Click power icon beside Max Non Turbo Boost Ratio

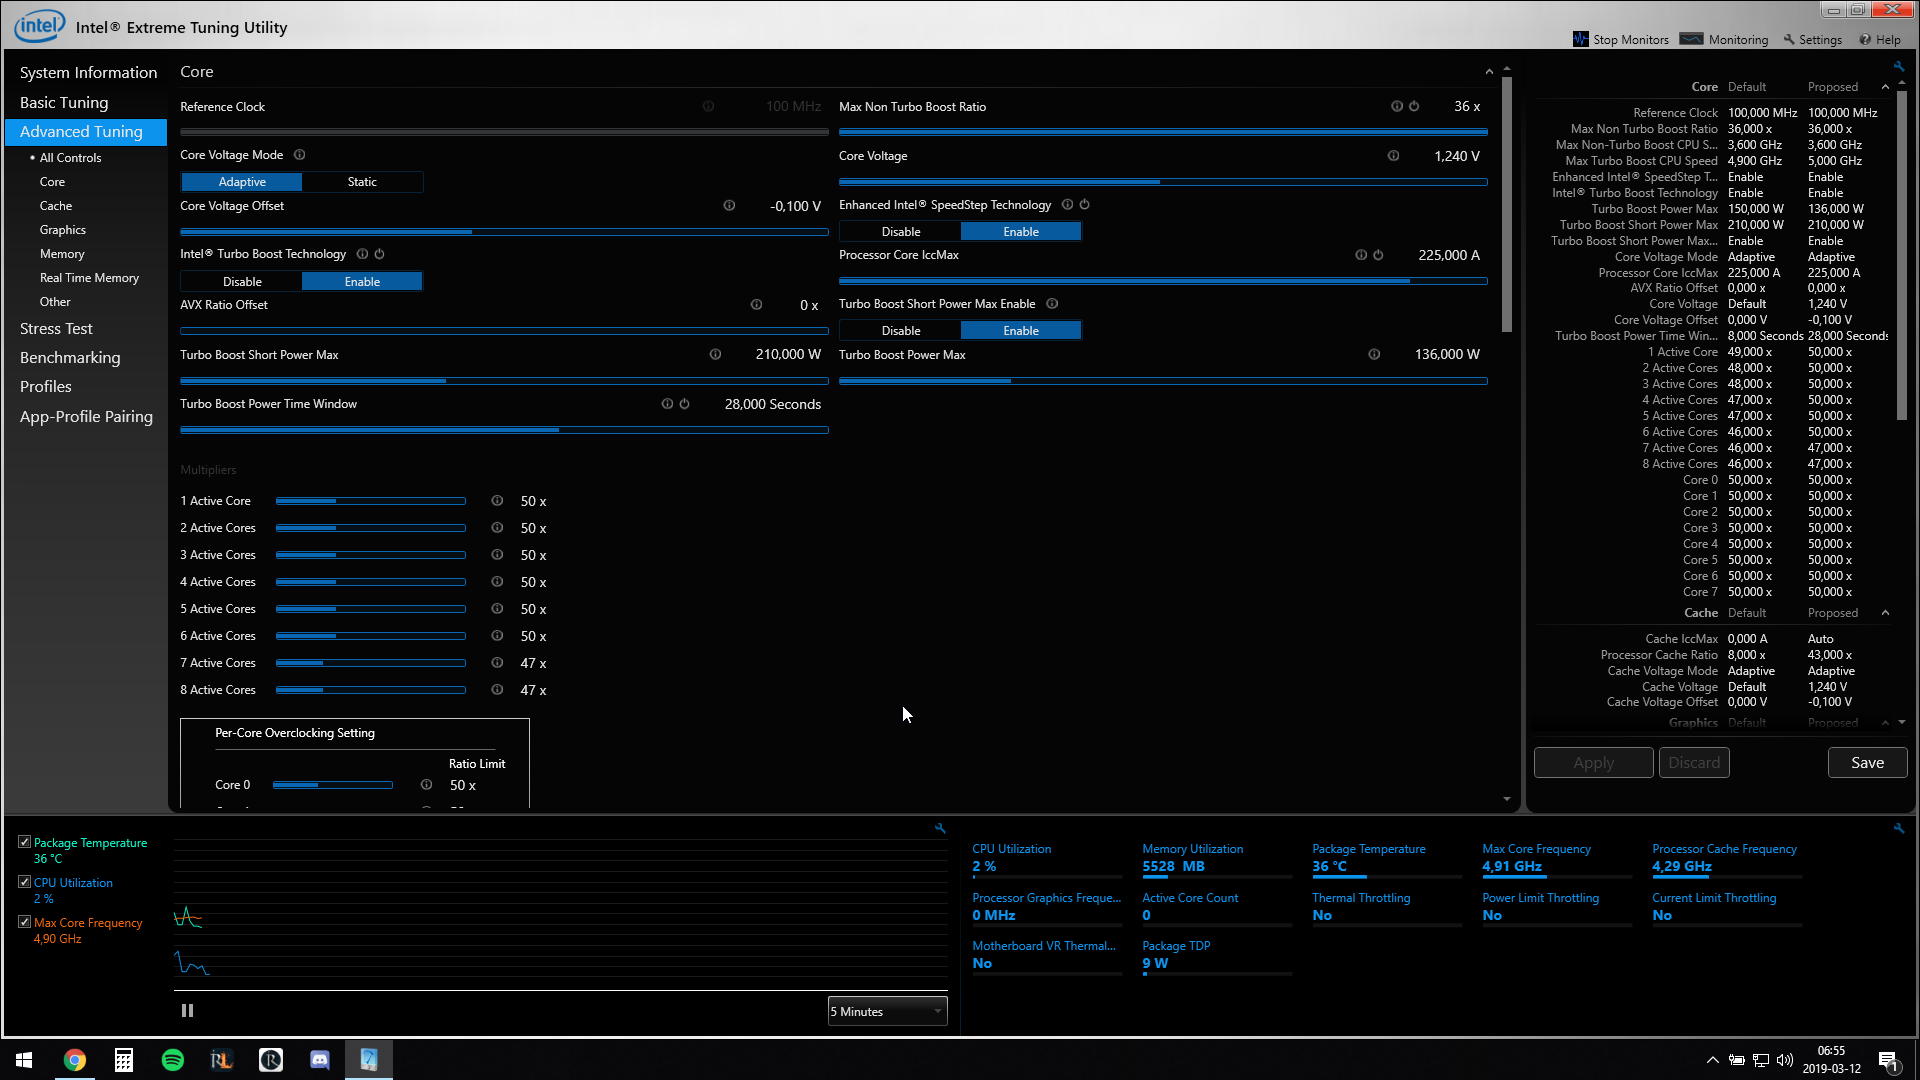[1414, 106]
